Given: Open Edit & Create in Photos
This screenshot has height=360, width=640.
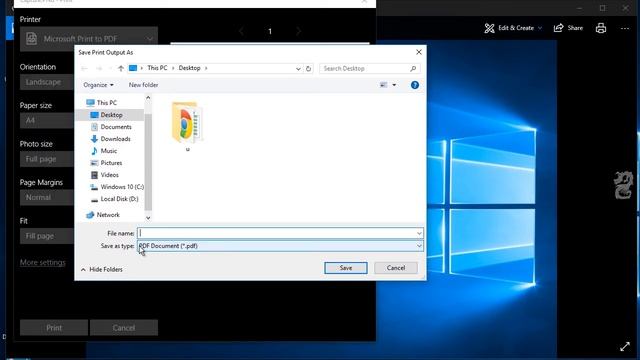Looking at the screenshot, I should 513,28.
